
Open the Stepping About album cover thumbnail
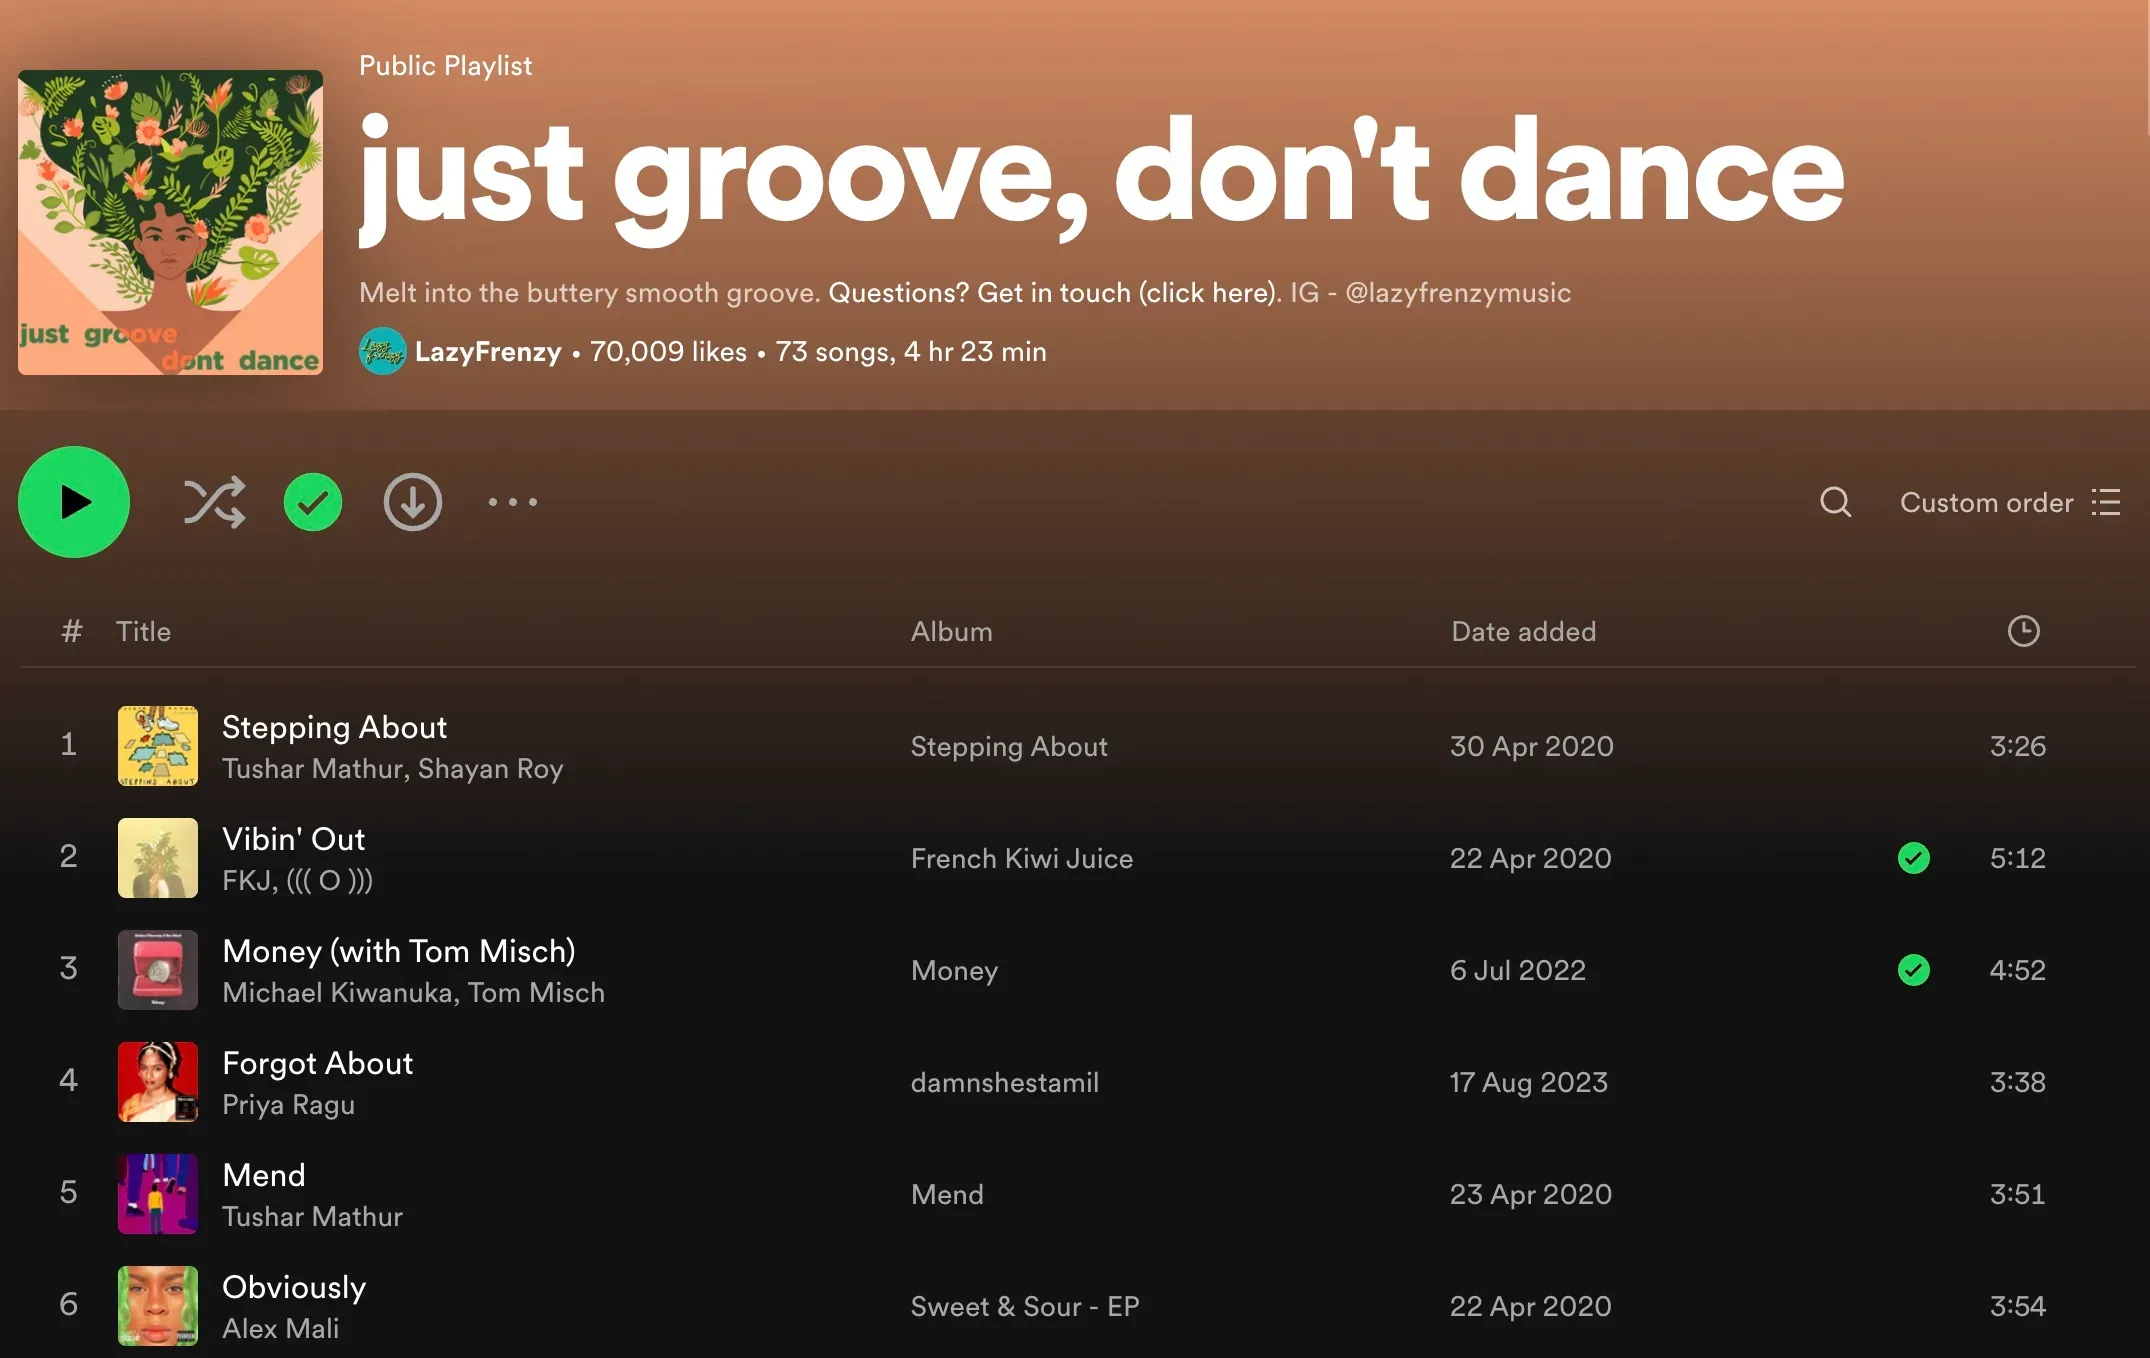click(158, 746)
